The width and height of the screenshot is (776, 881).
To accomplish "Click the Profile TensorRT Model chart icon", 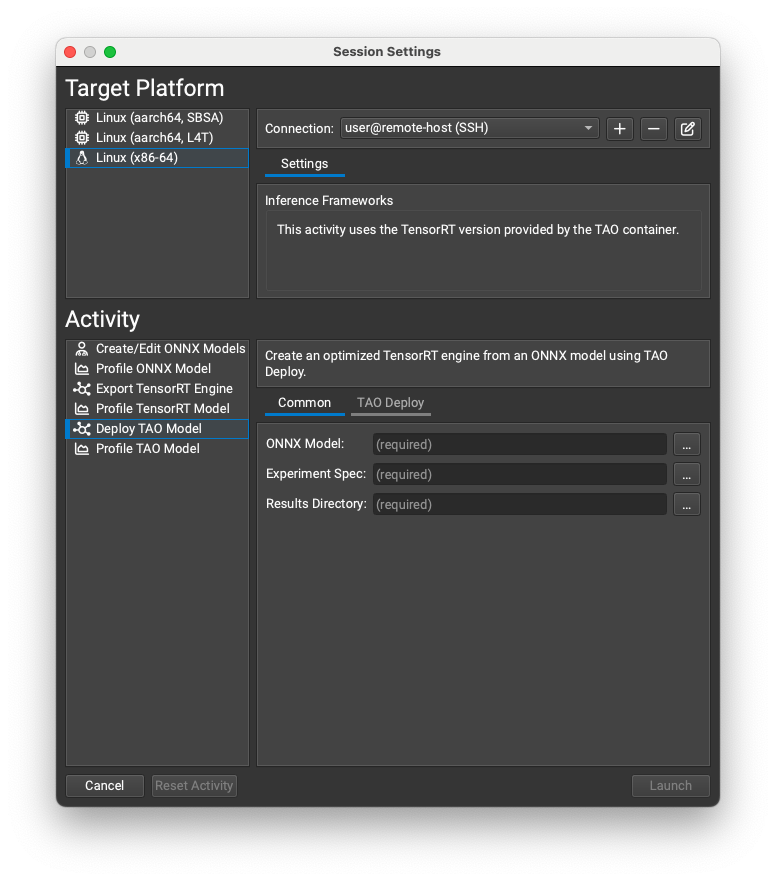I will click(80, 408).
